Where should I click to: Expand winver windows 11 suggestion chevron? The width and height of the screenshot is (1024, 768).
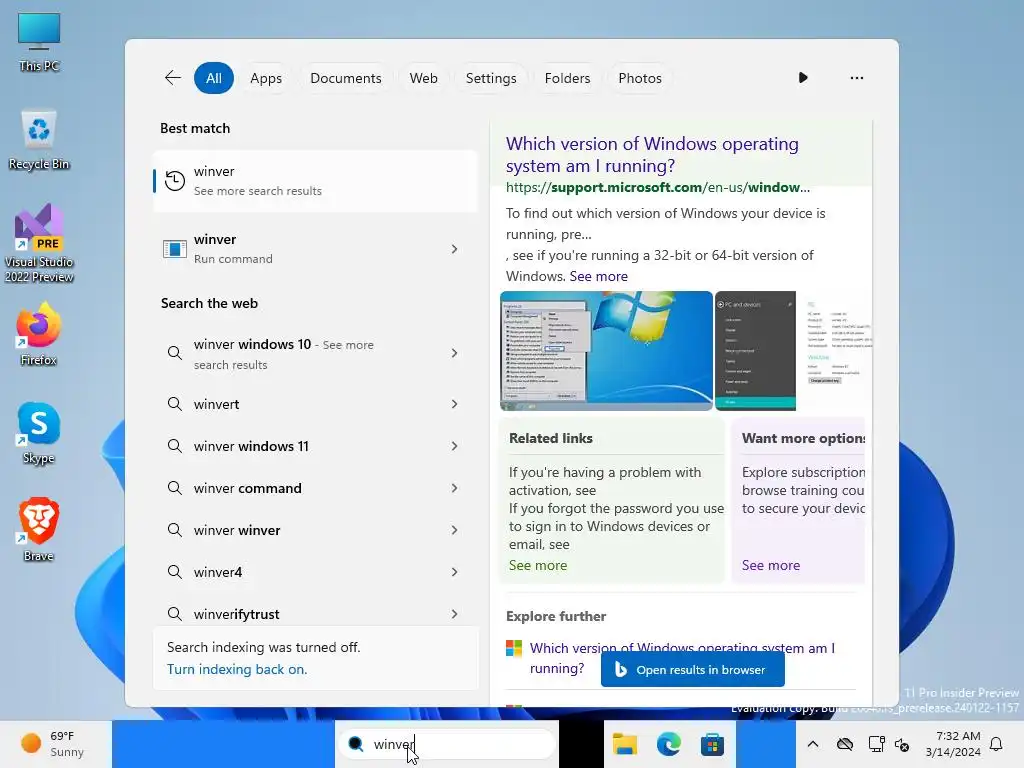(454, 445)
